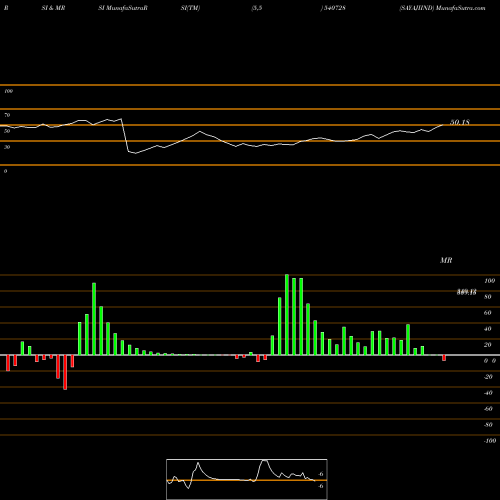Click the RSI left axis label 100

pos(8,91)
